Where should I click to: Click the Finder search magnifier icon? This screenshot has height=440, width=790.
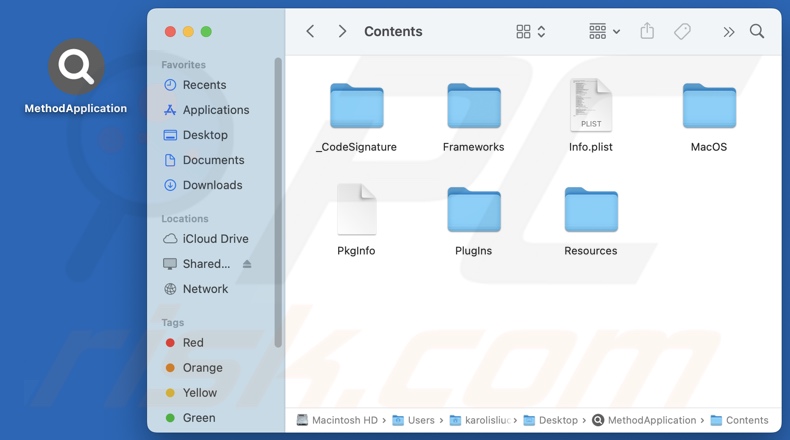[x=757, y=32]
